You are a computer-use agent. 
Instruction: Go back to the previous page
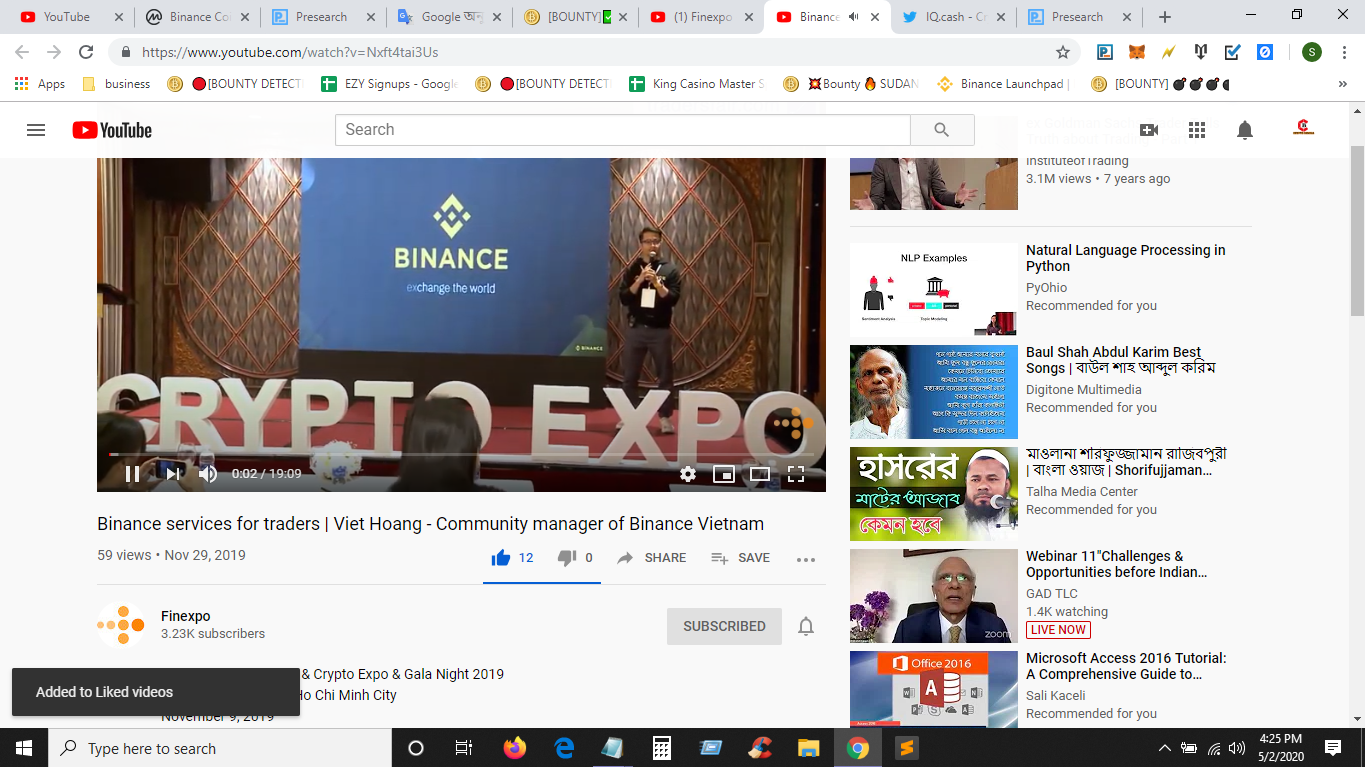(22, 52)
